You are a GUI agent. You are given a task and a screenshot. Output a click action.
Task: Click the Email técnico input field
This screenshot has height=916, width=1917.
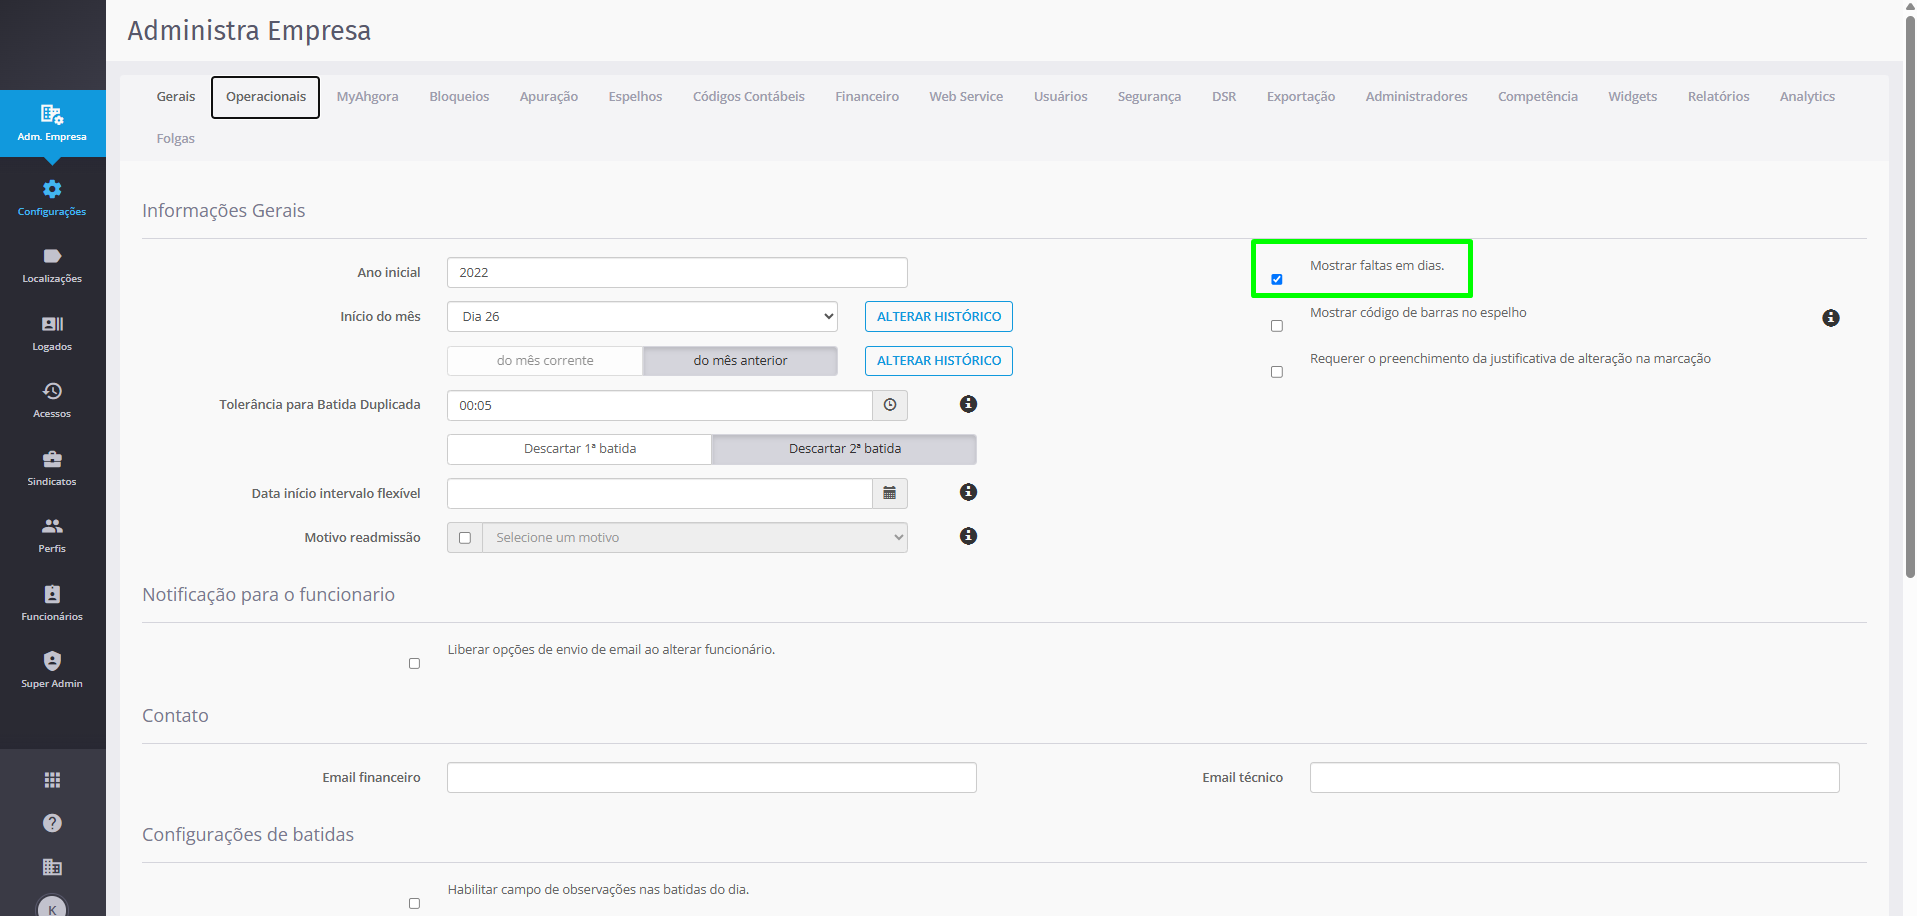(1575, 778)
